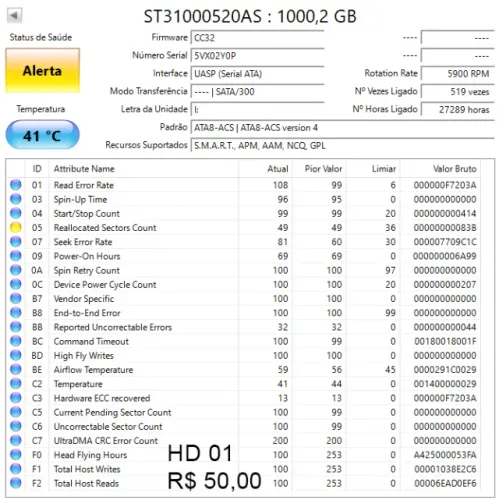Select the End-to-End Error threshold 99
Screen dimensions: 499x500
[390, 313]
